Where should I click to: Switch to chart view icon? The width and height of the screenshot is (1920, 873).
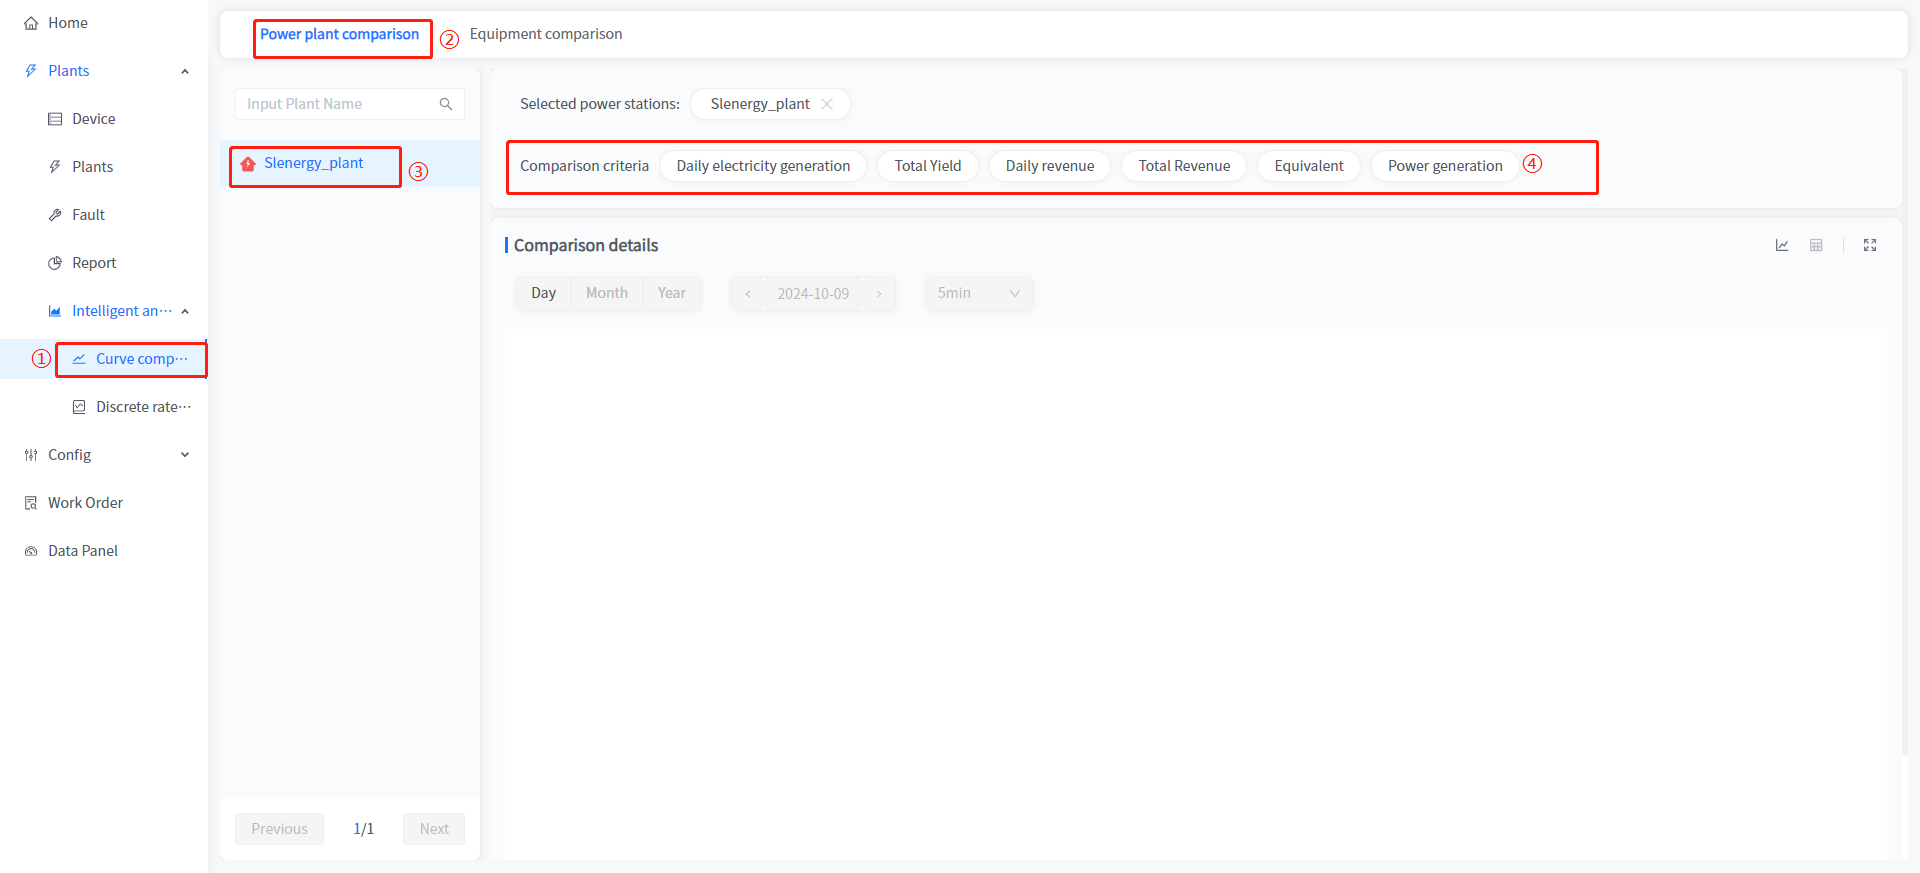click(x=1782, y=245)
